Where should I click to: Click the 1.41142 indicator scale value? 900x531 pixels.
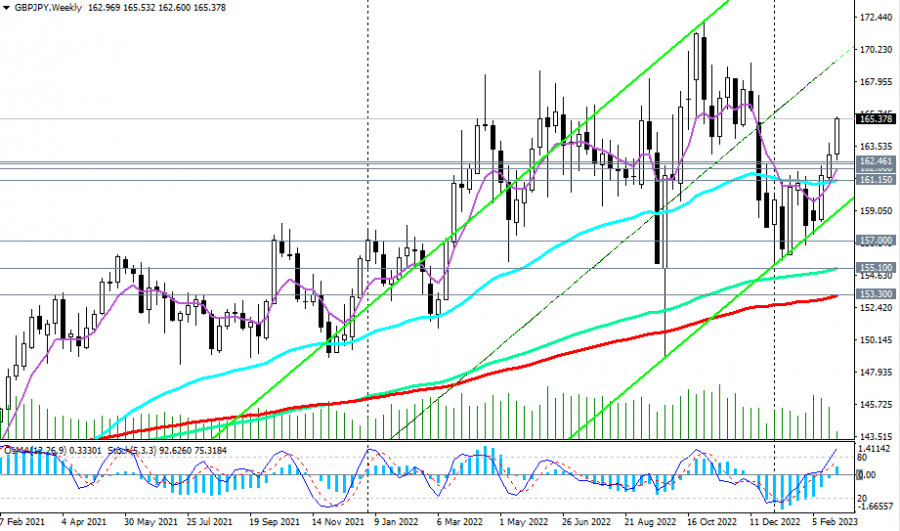pos(874,448)
